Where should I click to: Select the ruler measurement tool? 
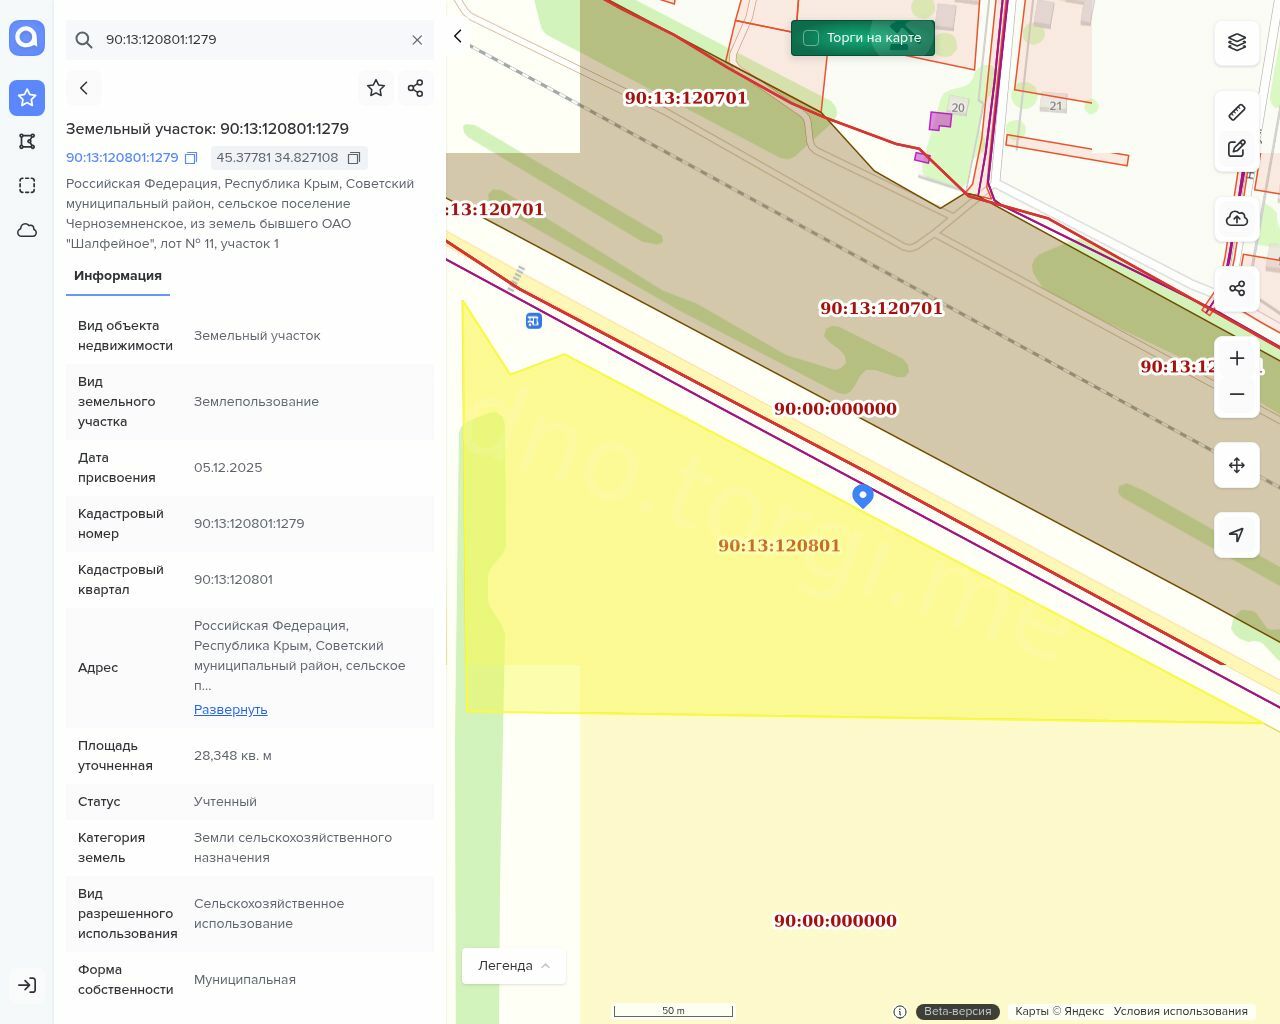1237,112
